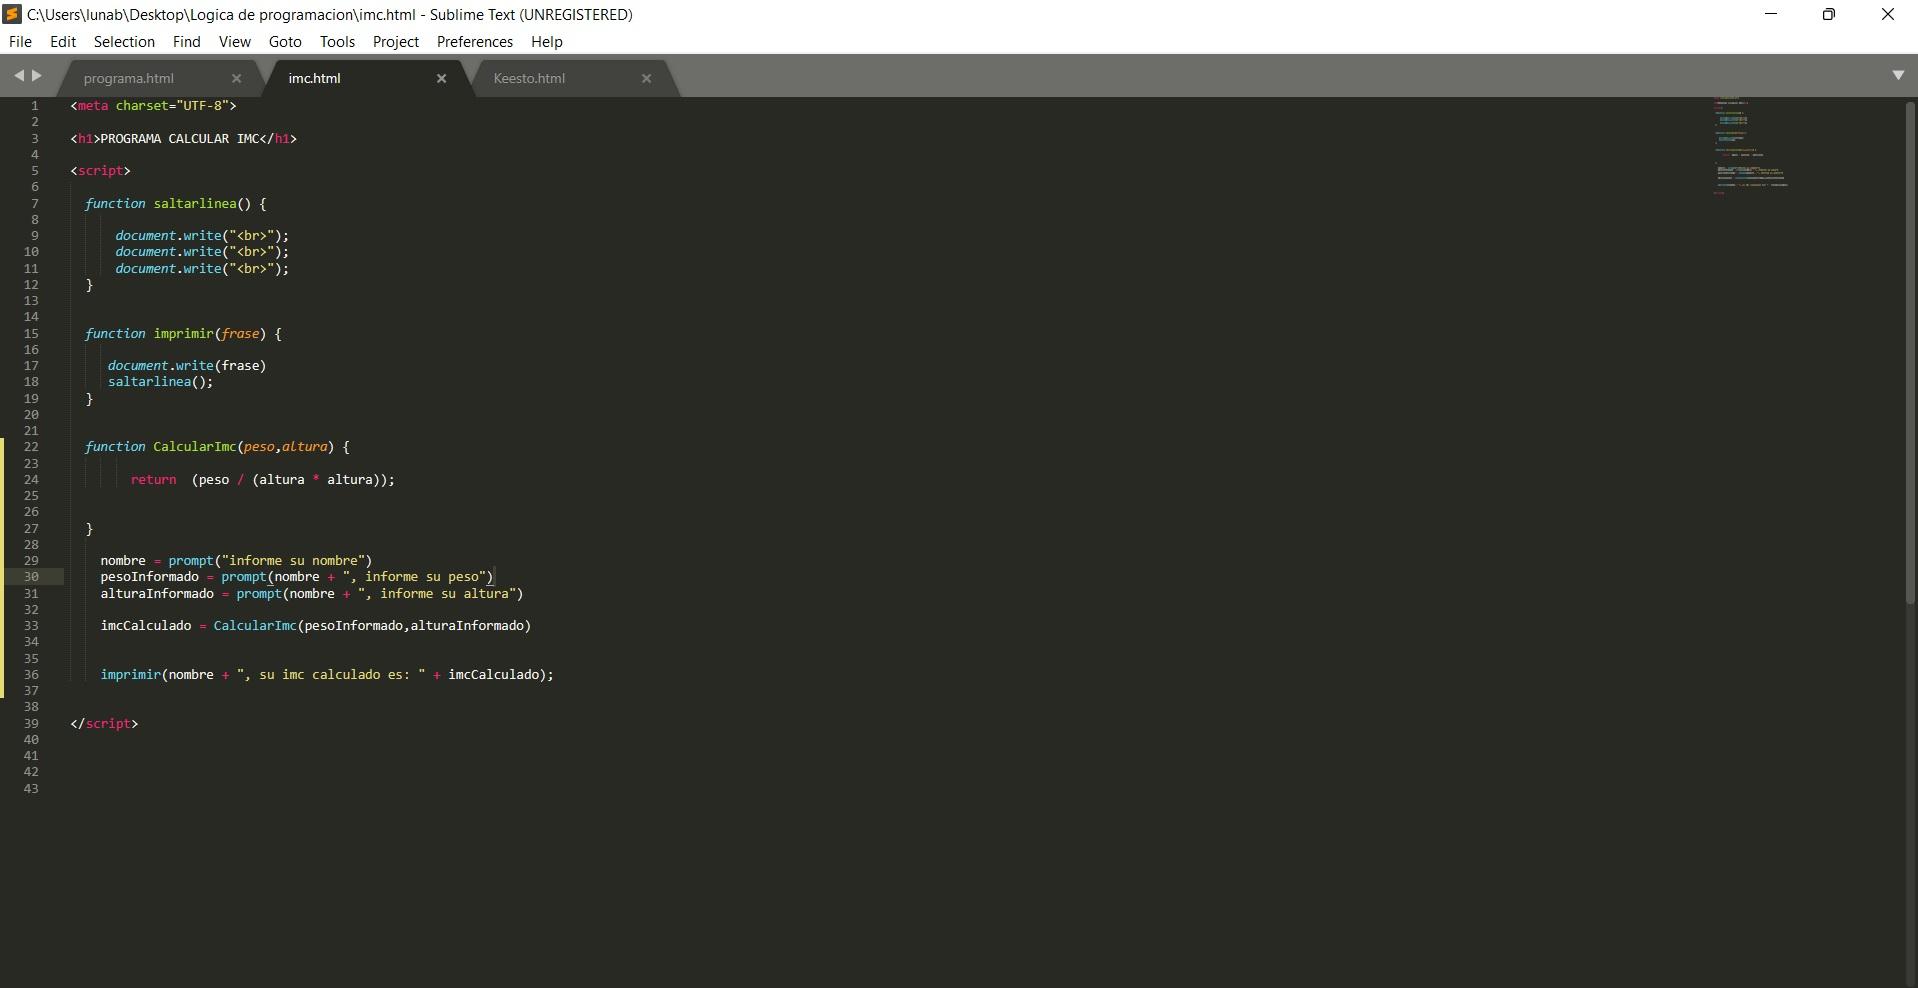The width and height of the screenshot is (1918, 988).
Task: Open the Edit menu
Action: coord(63,42)
